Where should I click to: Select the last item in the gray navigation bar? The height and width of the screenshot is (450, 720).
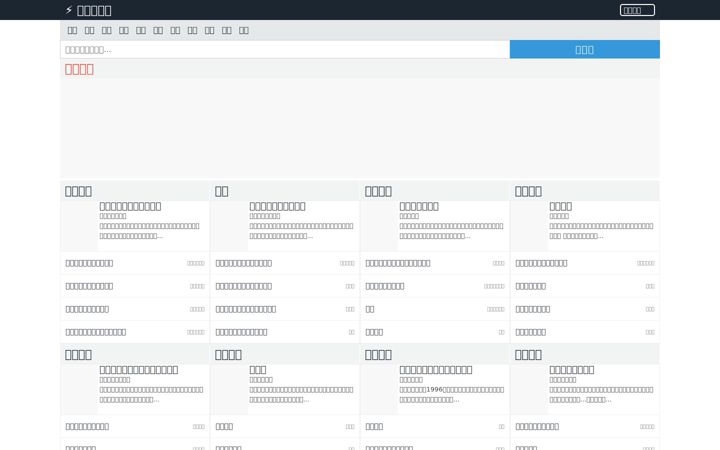(x=244, y=30)
